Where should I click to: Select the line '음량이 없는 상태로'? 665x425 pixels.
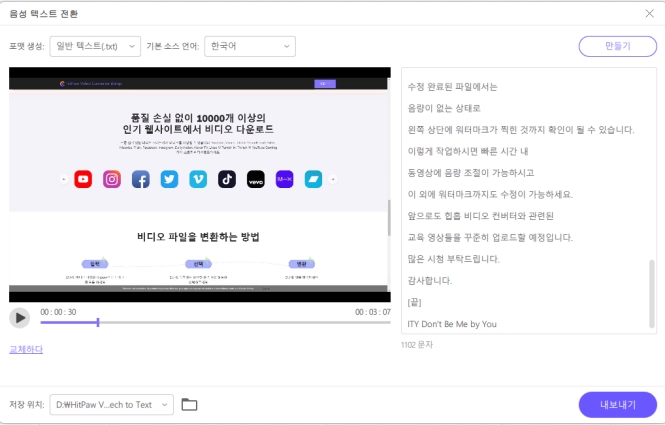444,108
